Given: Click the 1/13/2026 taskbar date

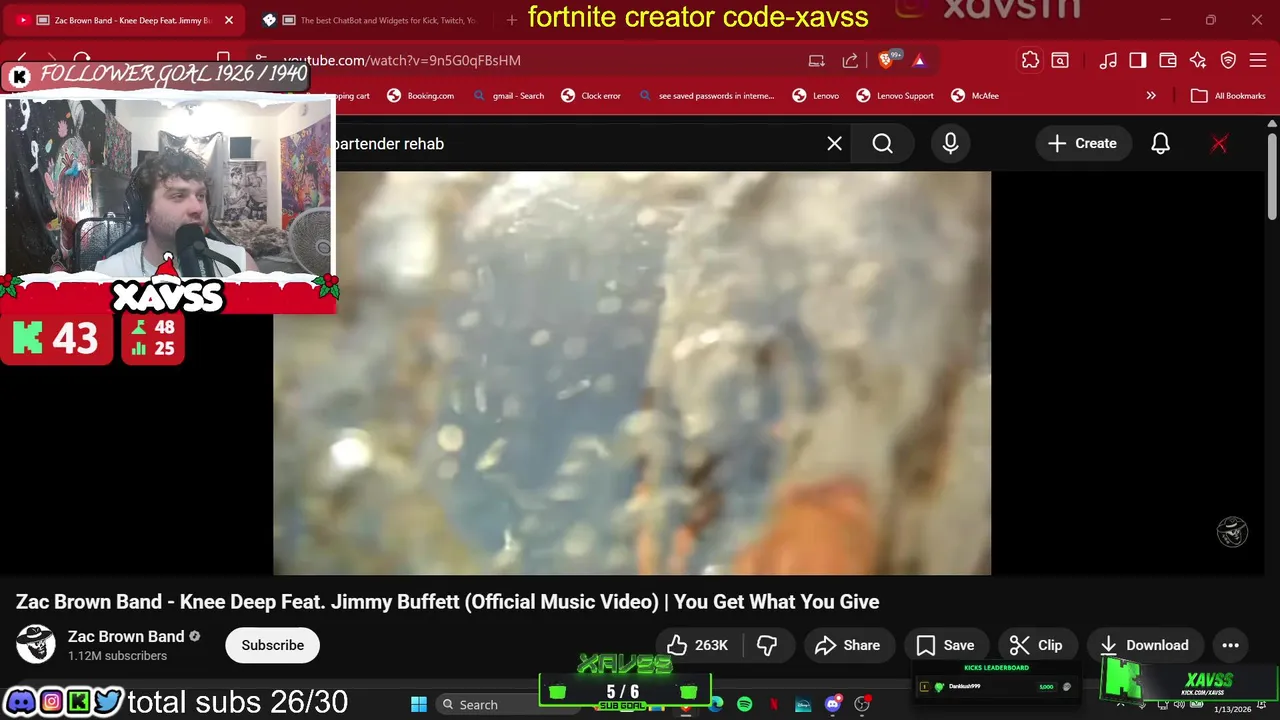Looking at the screenshot, I should click(1232, 709).
